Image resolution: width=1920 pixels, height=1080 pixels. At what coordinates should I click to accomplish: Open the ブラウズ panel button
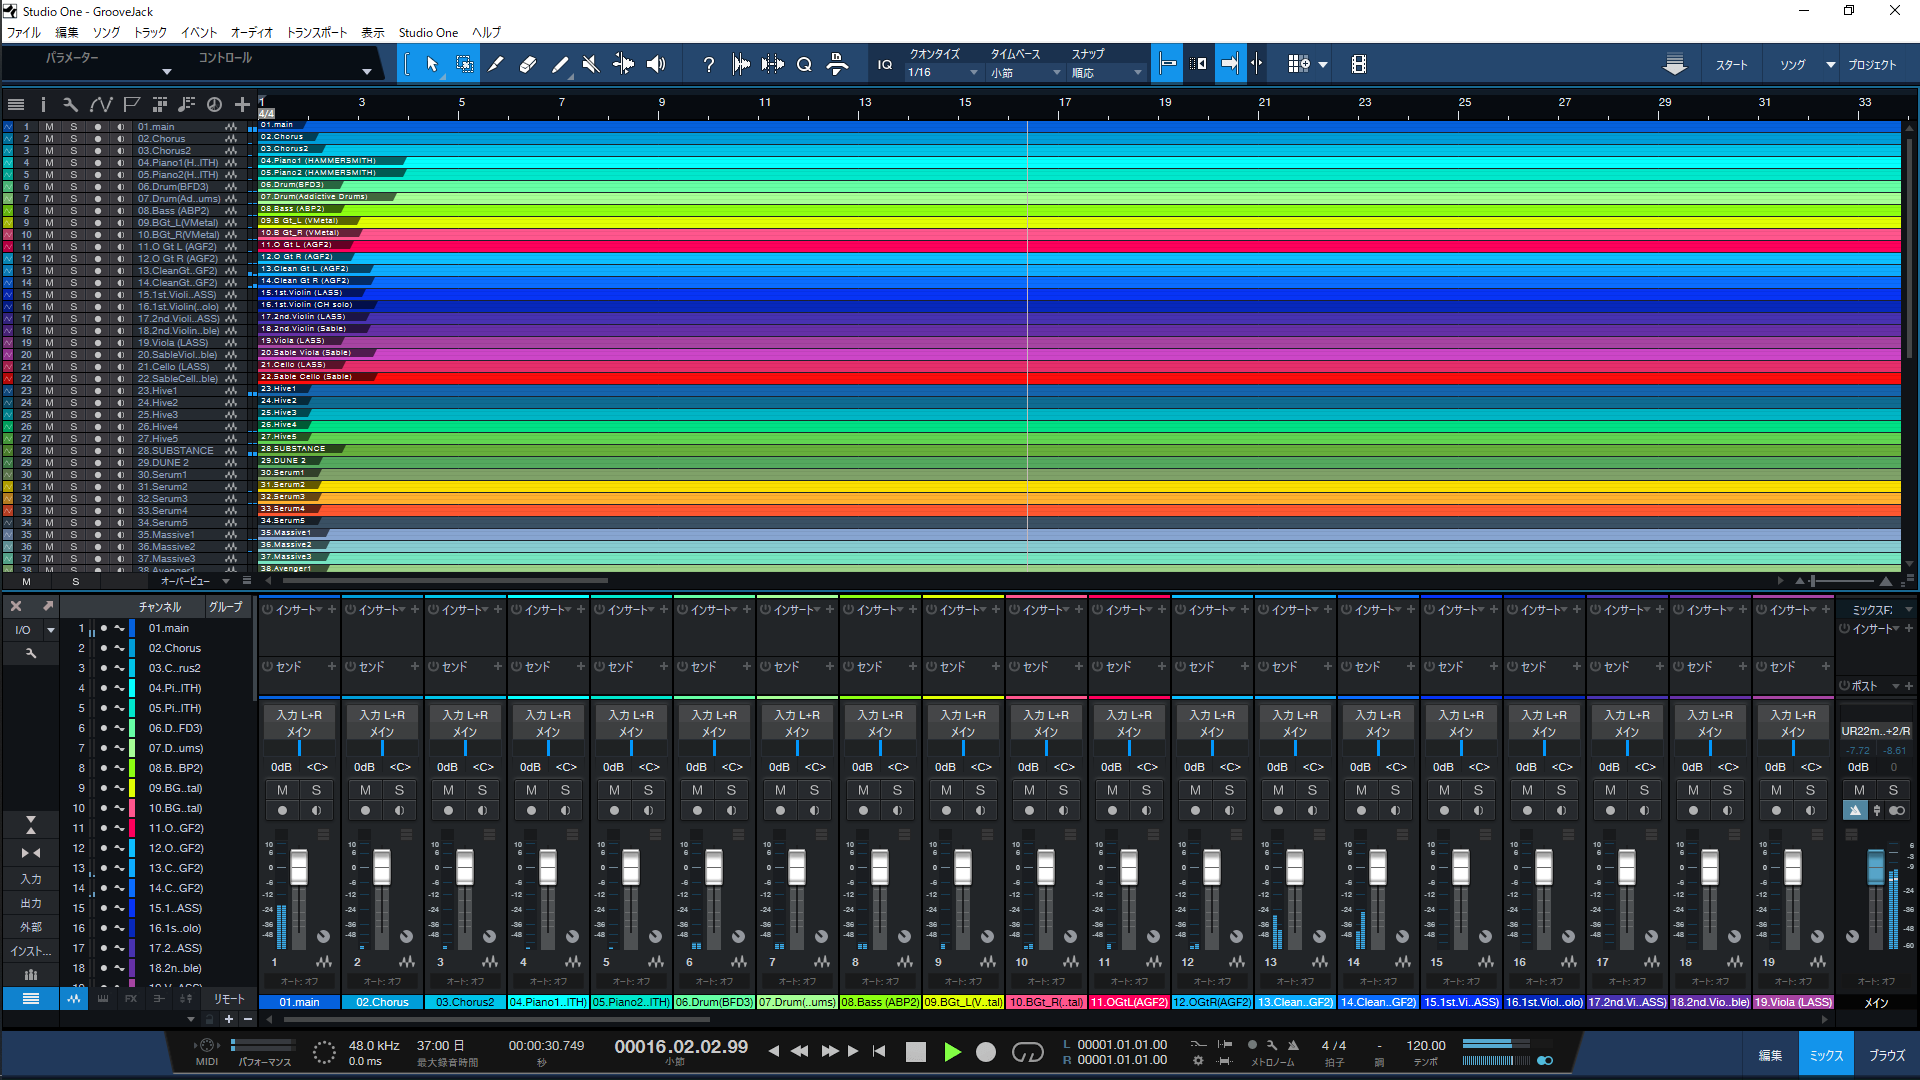pos(1887,1056)
